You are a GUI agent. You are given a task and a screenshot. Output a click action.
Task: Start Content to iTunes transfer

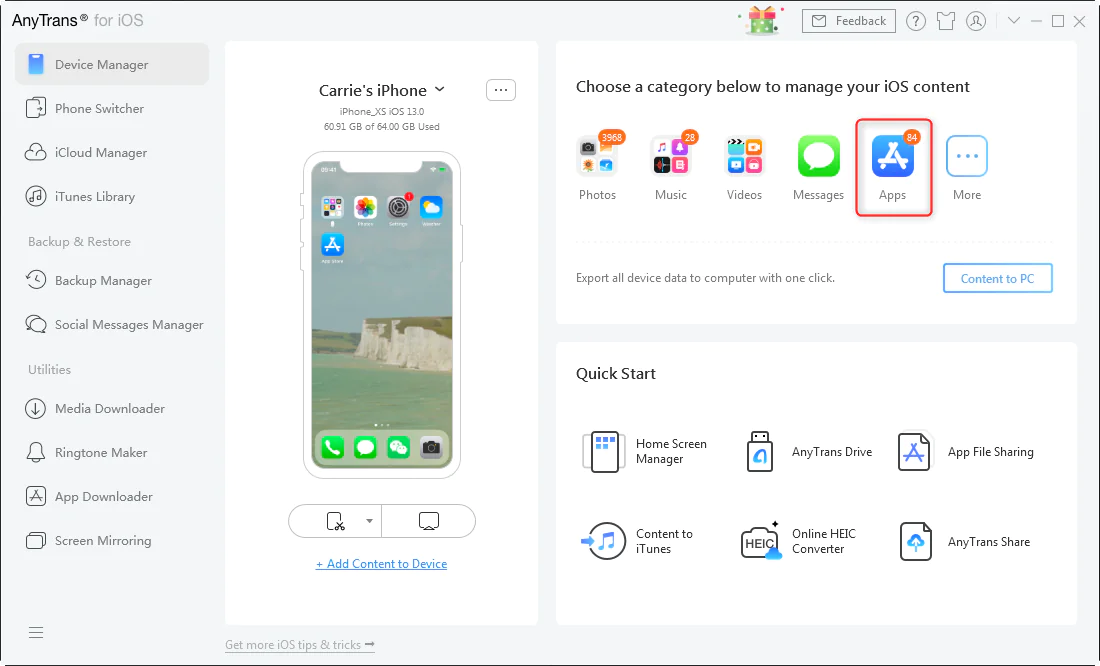tap(637, 541)
